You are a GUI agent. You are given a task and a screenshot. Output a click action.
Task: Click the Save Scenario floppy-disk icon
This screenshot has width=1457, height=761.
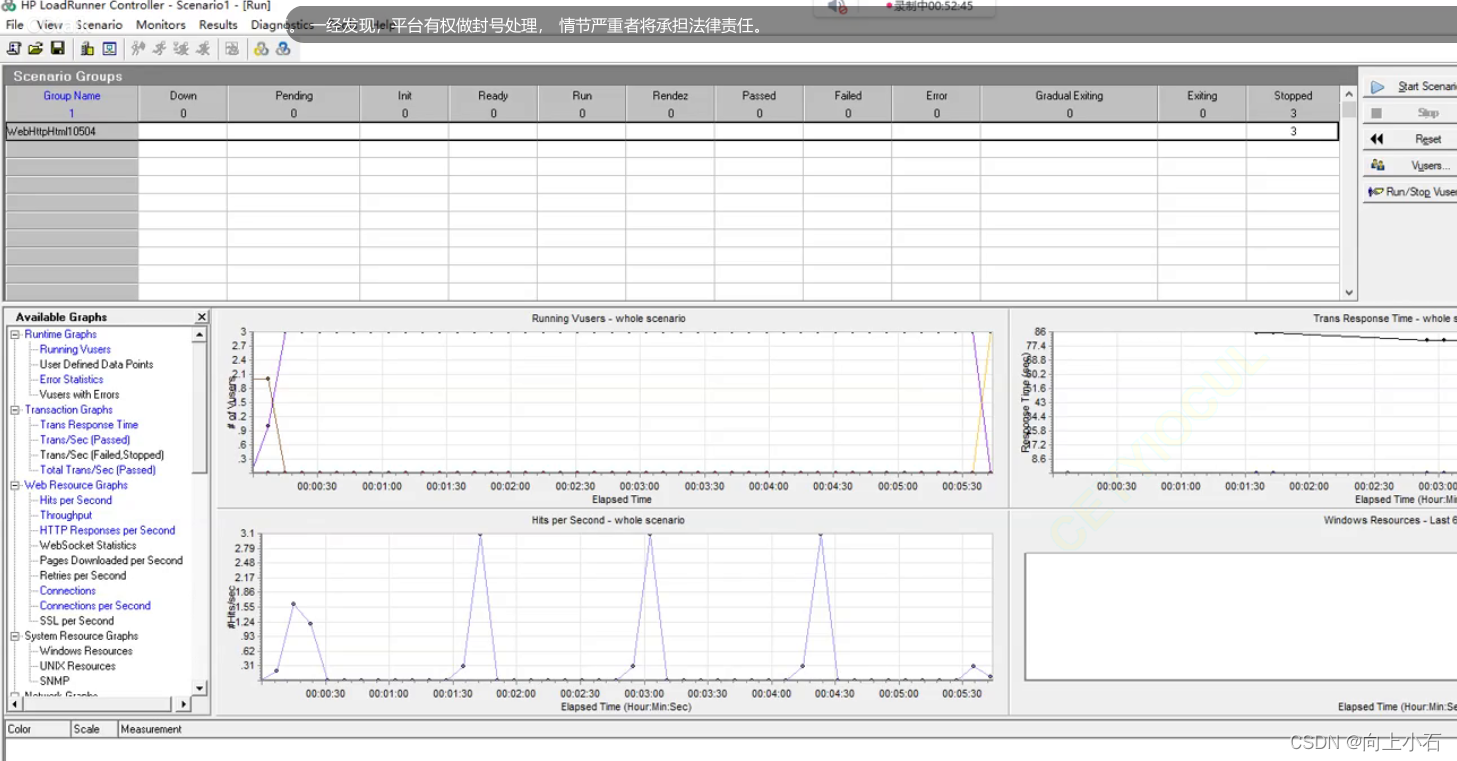(x=58, y=48)
